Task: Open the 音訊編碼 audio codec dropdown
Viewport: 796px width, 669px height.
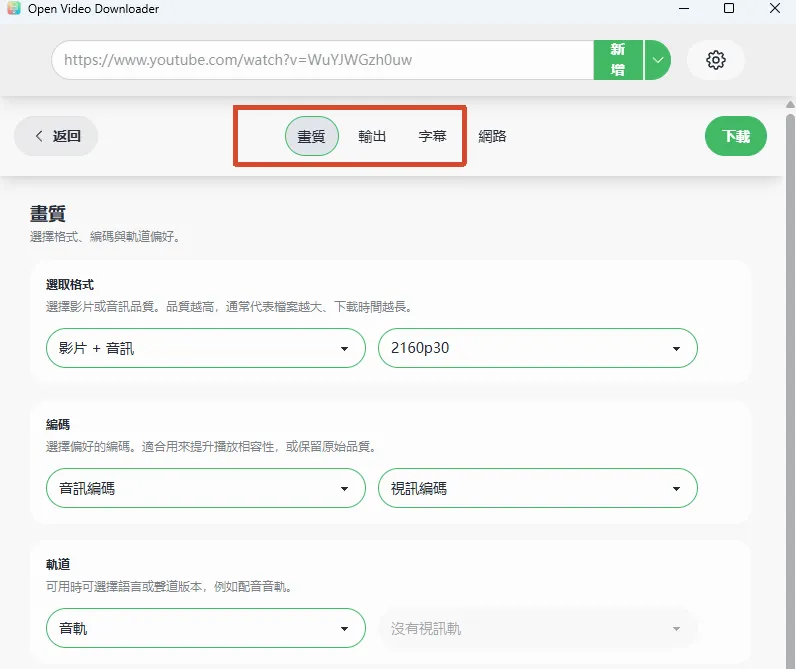Action: pyautogui.click(x=206, y=488)
